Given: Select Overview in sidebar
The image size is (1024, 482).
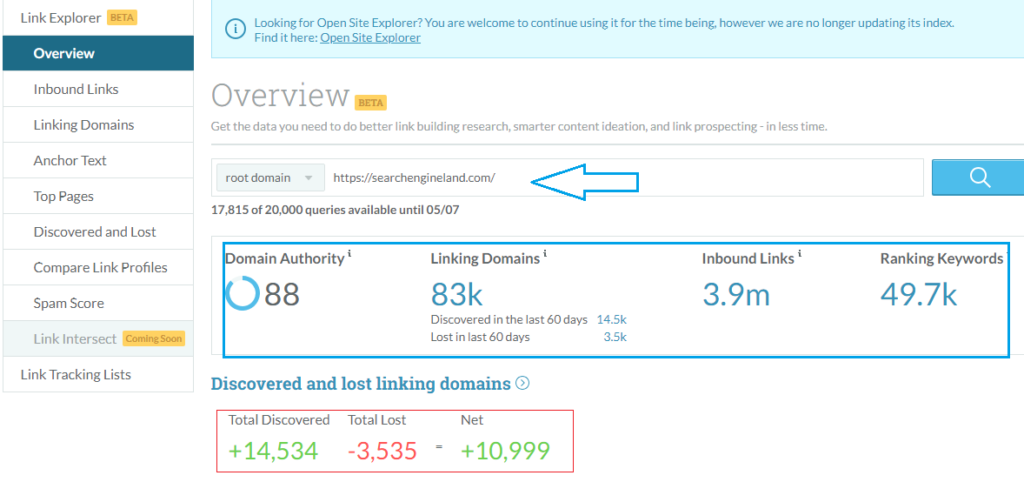Looking at the screenshot, I should pos(98,54).
